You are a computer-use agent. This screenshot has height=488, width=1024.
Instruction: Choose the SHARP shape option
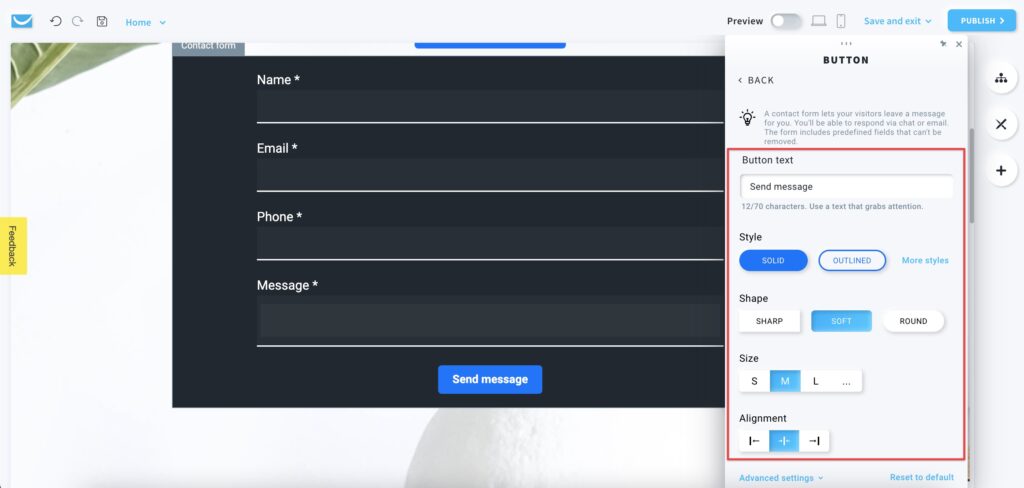(x=769, y=321)
